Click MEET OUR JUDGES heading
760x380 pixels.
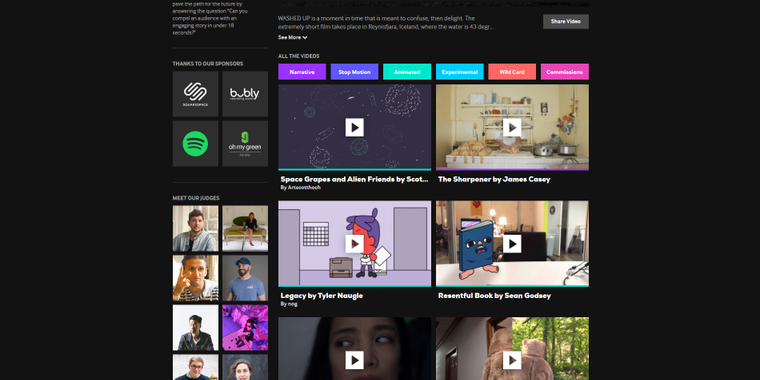pyautogui.click(x=196, y=198)
